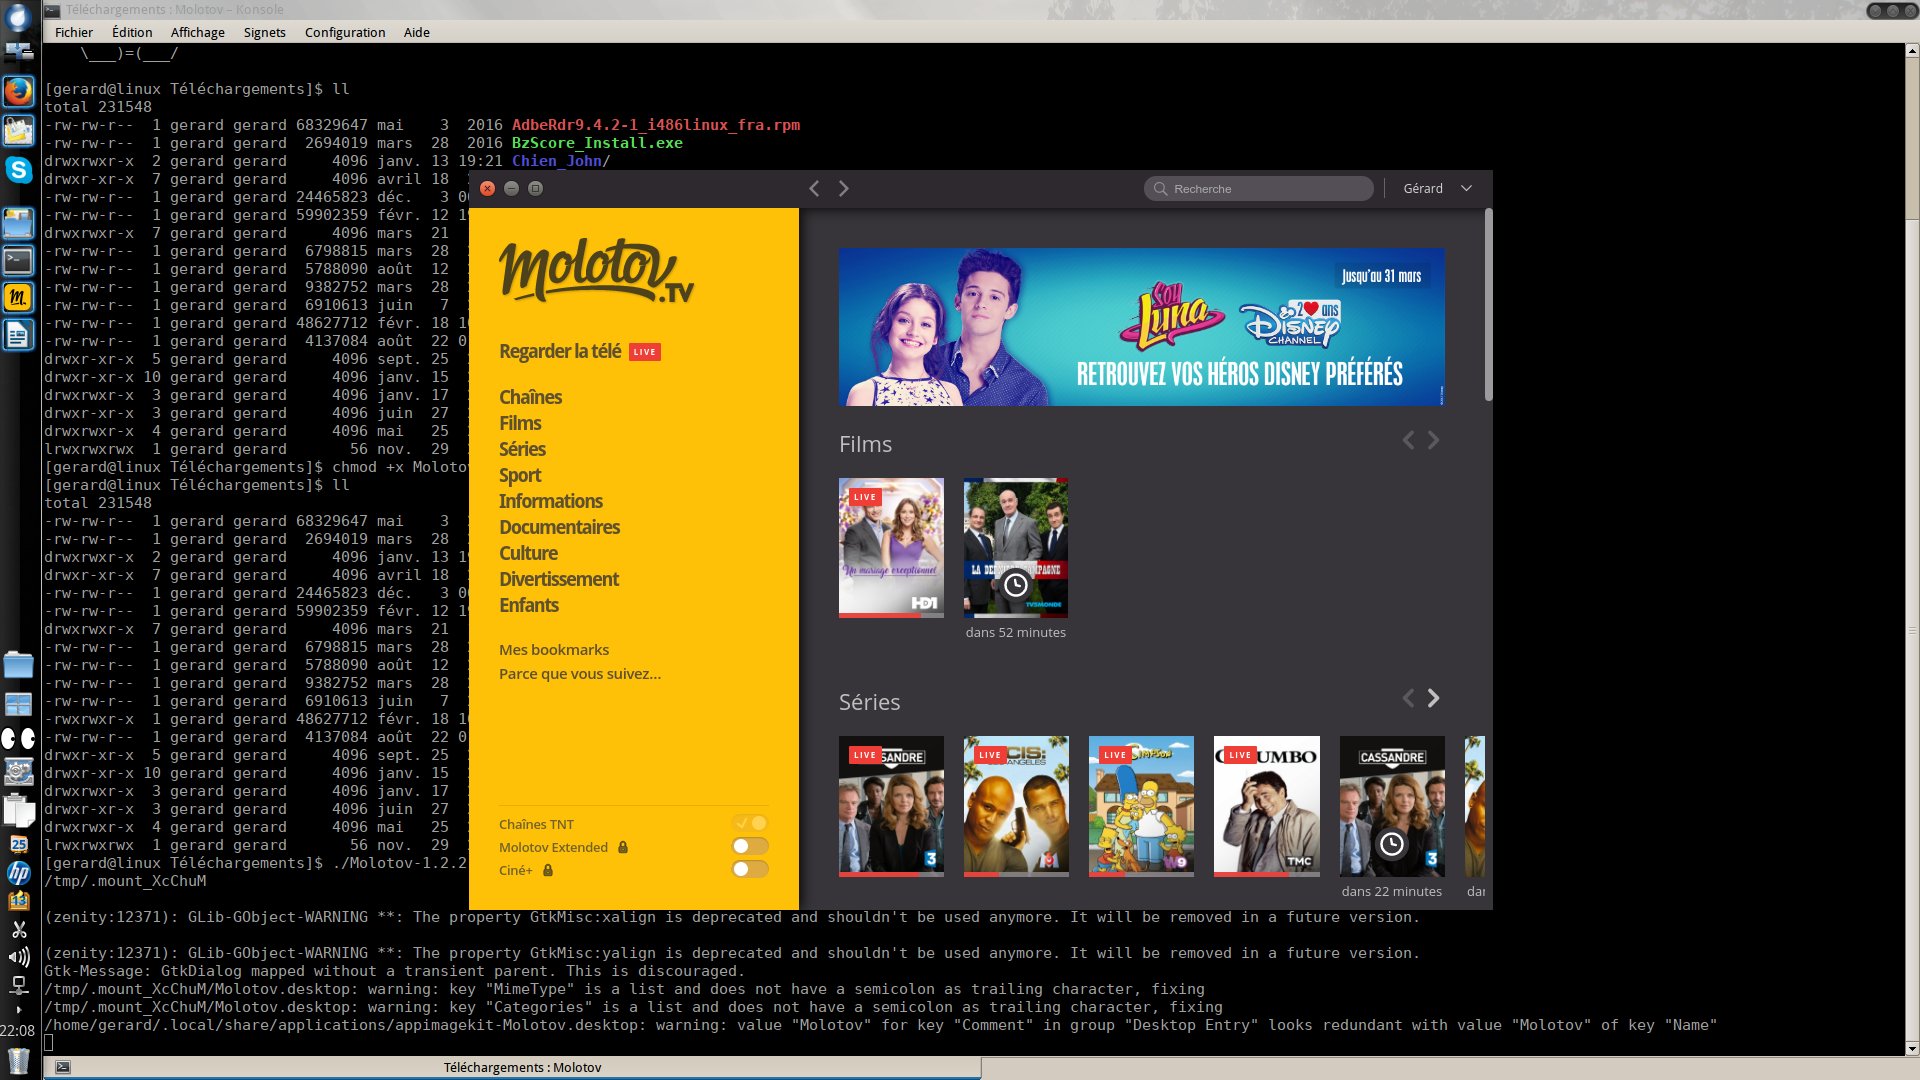Show next Séries with right chevron
The height and width of the screenshot is (1080, 1920).
(1433, 698)
